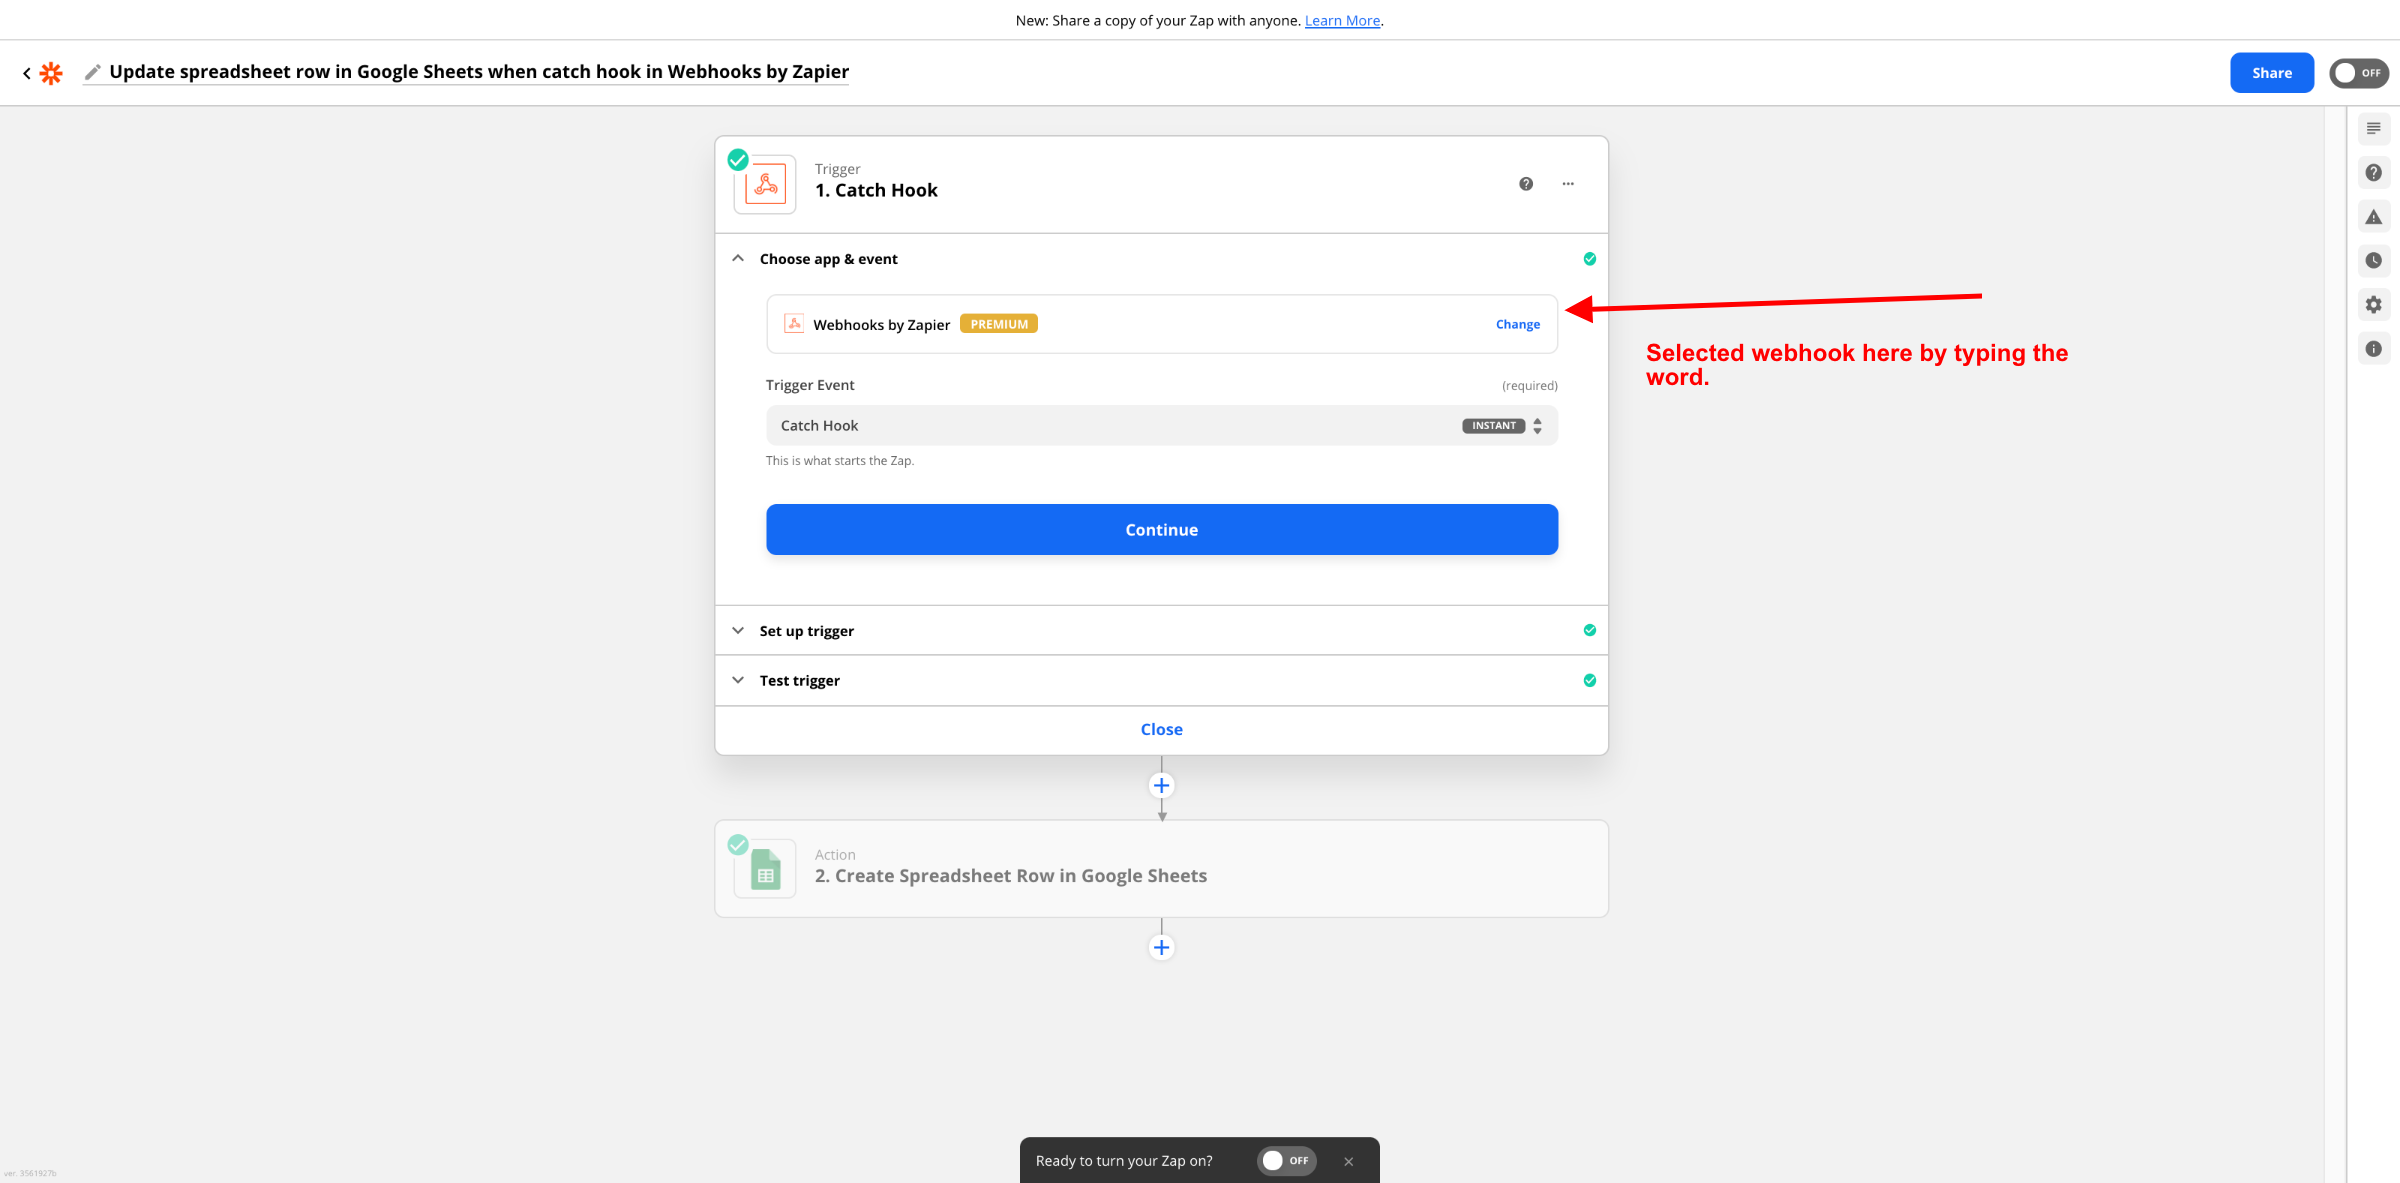Open the history clock icon in sidebar
2400x1183 pixels.
[x=2374, y=261]
